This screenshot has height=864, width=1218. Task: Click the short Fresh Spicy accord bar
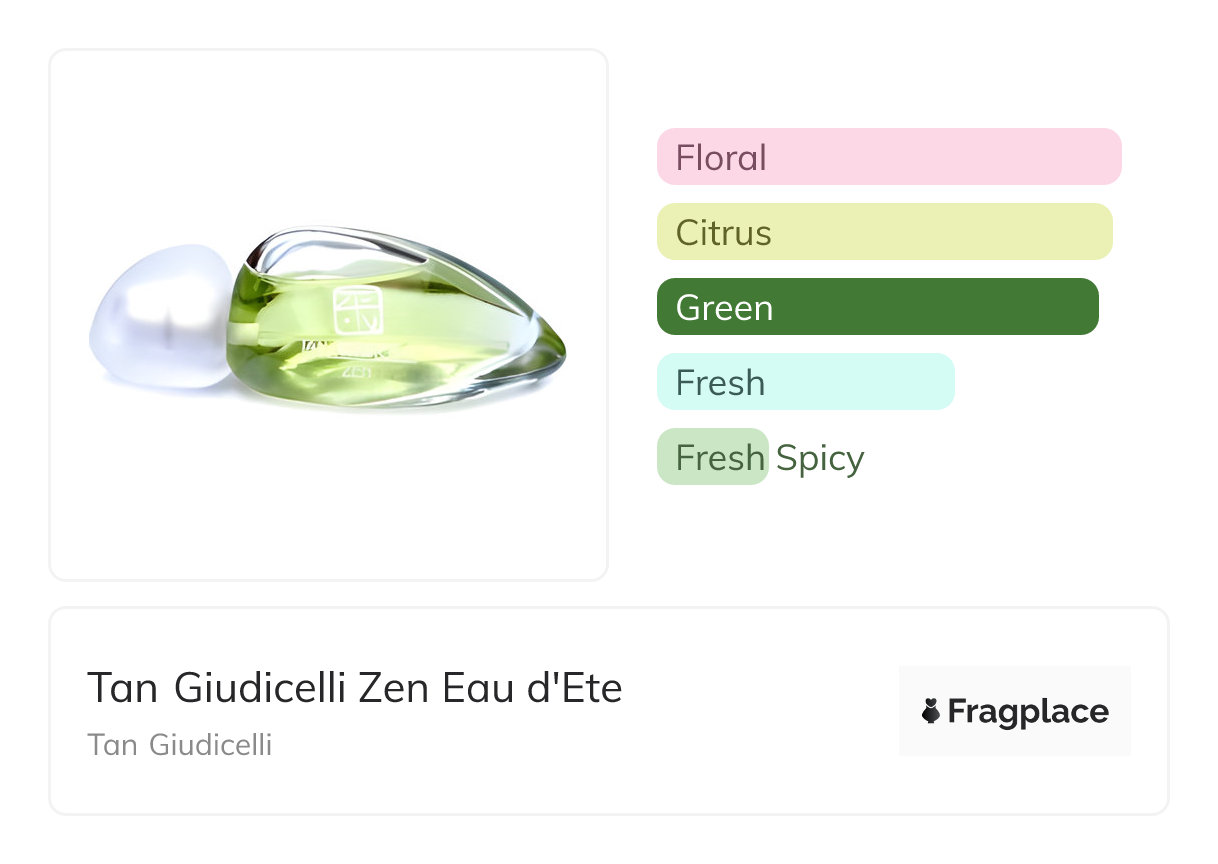[712, 457]
